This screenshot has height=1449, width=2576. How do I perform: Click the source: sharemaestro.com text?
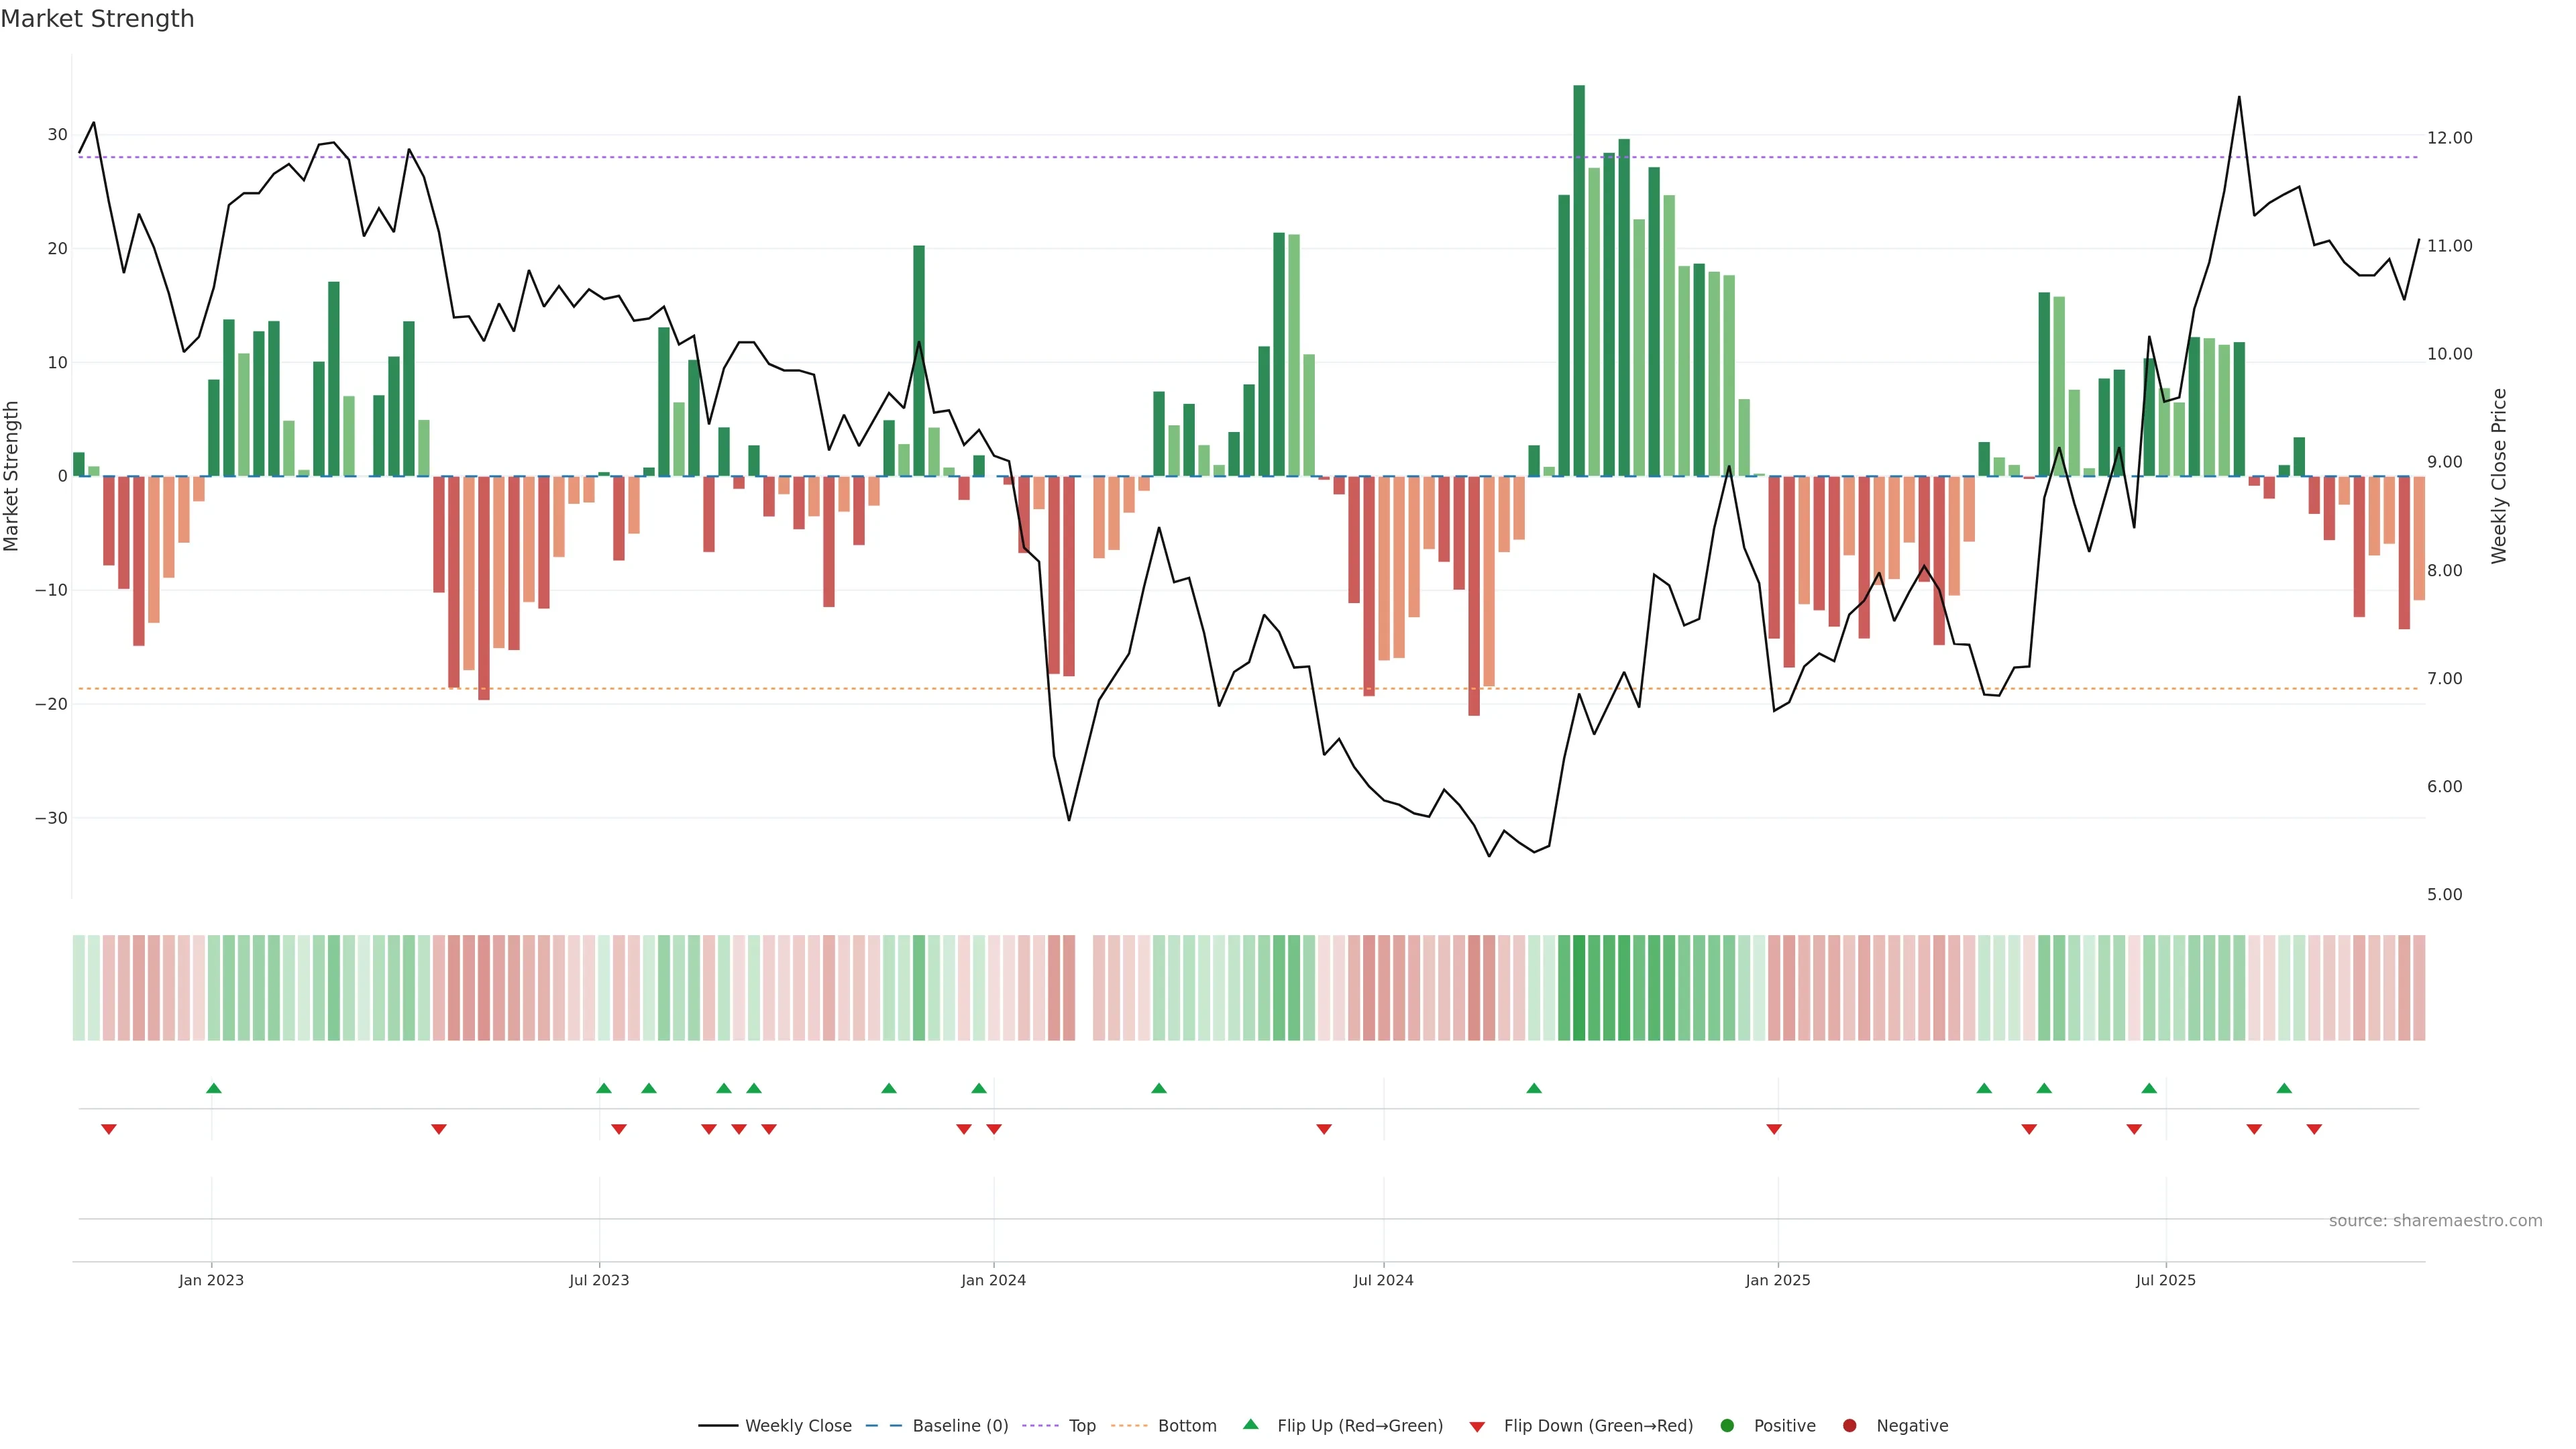[2435, 1221]
